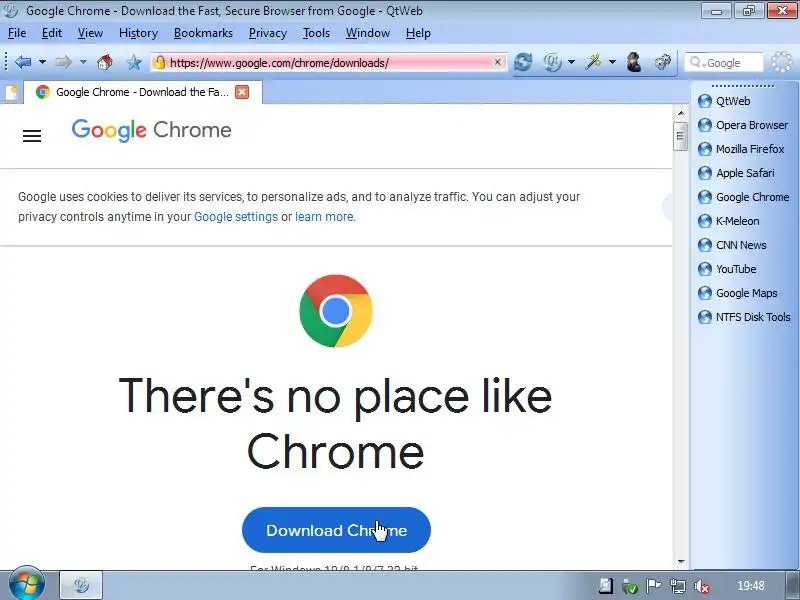The width and height of the screenshot is (800, 600).
Task: Click the grey forward arrow
Action: (x=63, y=62)
